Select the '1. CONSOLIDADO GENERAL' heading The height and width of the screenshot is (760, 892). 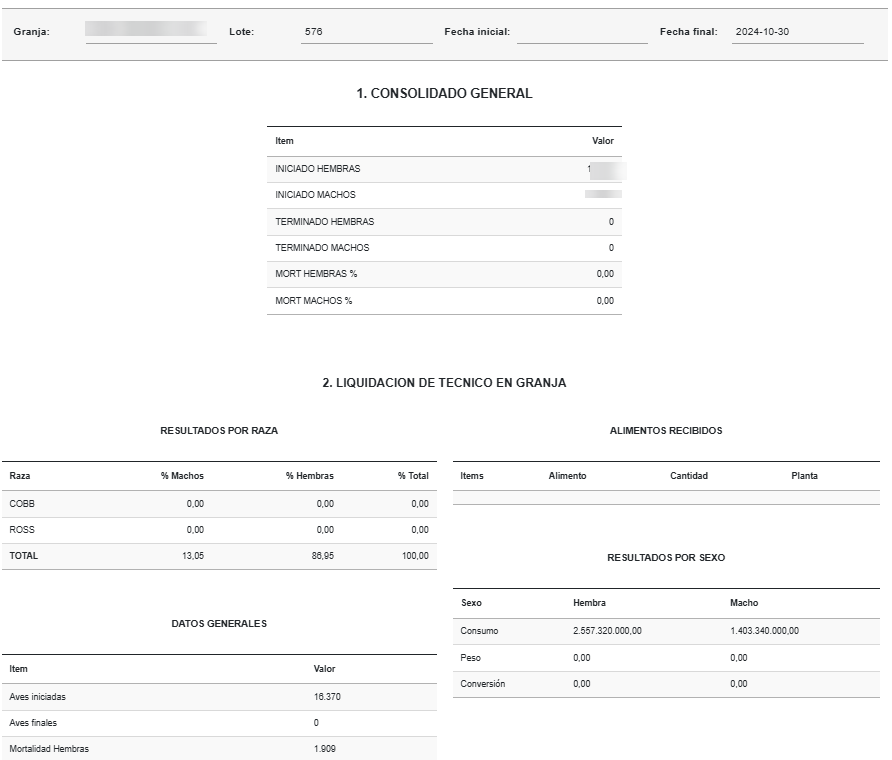pos(444,93)
